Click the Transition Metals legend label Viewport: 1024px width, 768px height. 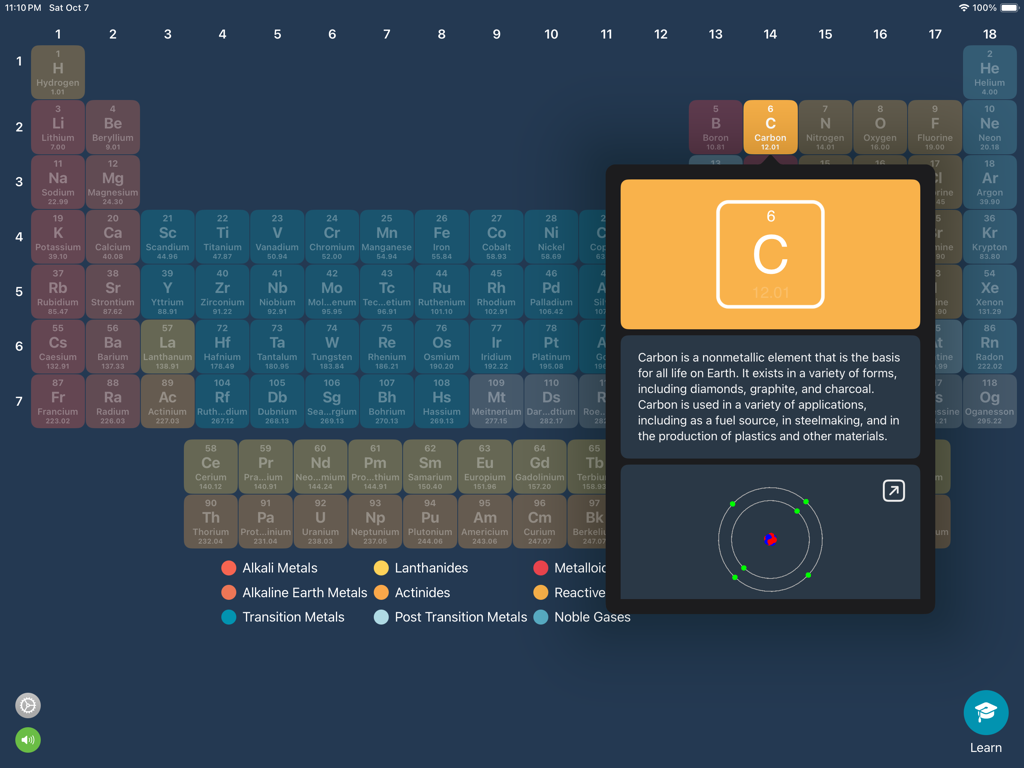pyautogui.click(x=294, y=617)
